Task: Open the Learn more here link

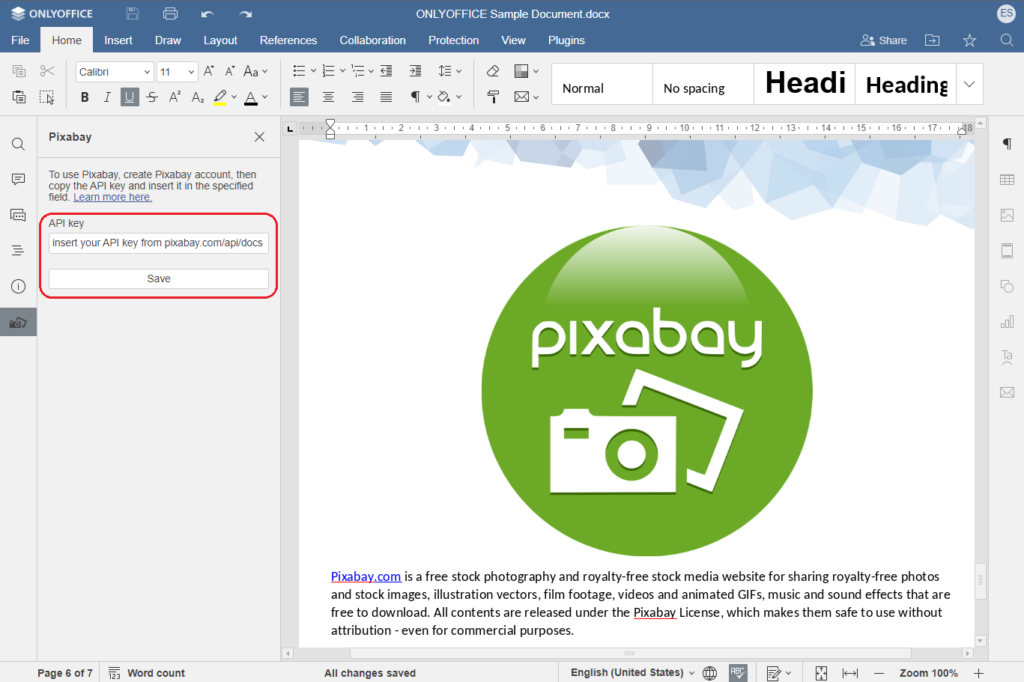Action: pyautogui.click(x=112, y=196)
